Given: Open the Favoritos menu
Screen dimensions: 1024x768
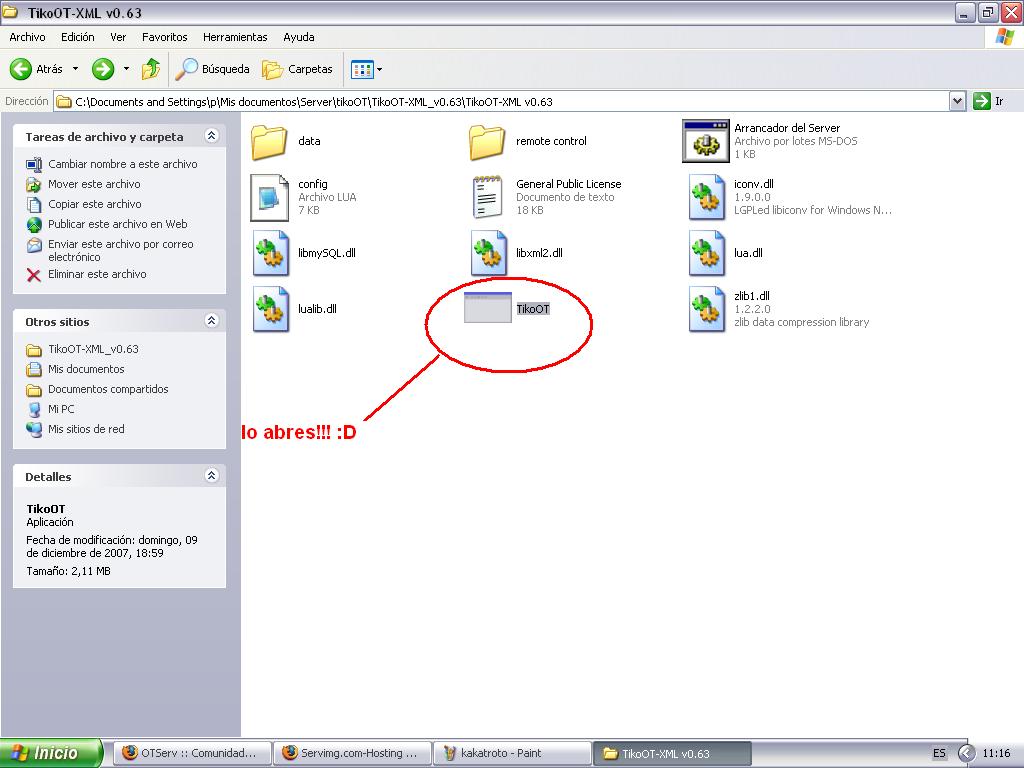Looking at the screenshot, I should [165, 37].
